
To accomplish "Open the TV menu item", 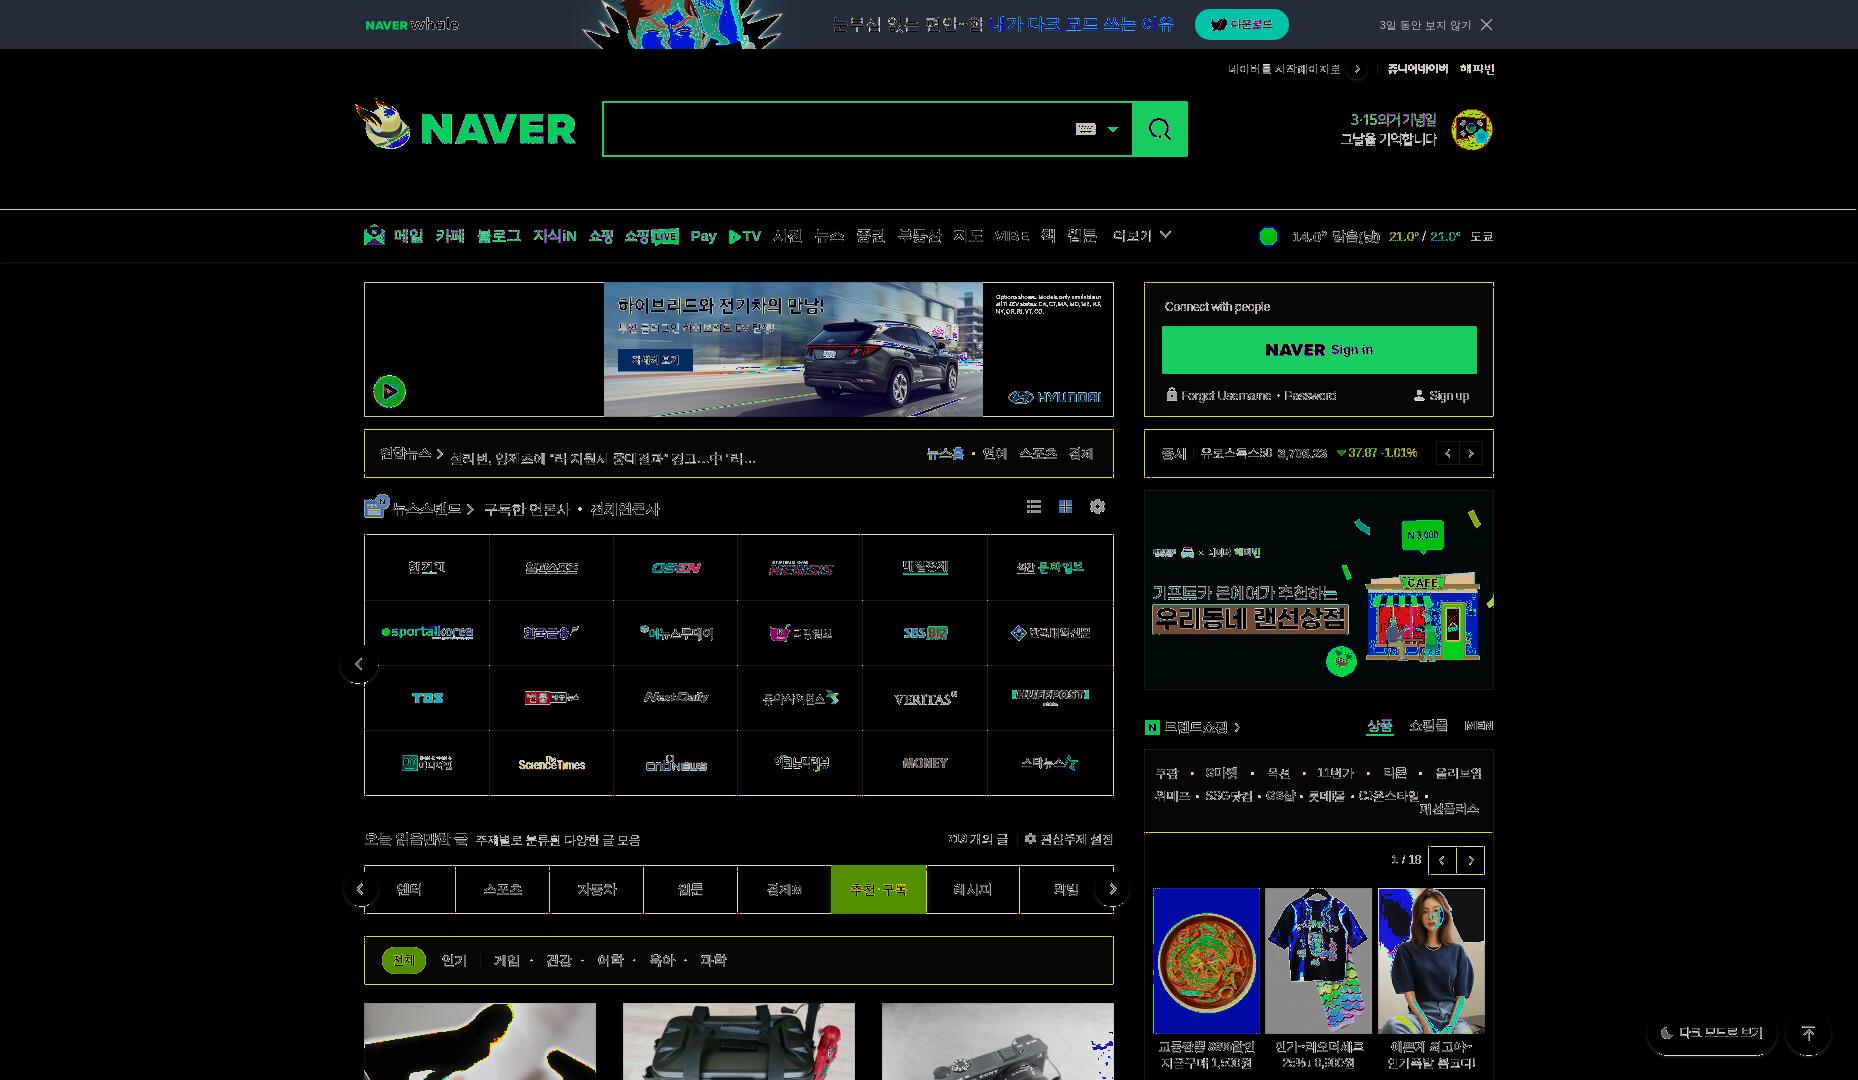I will [745, 236].
